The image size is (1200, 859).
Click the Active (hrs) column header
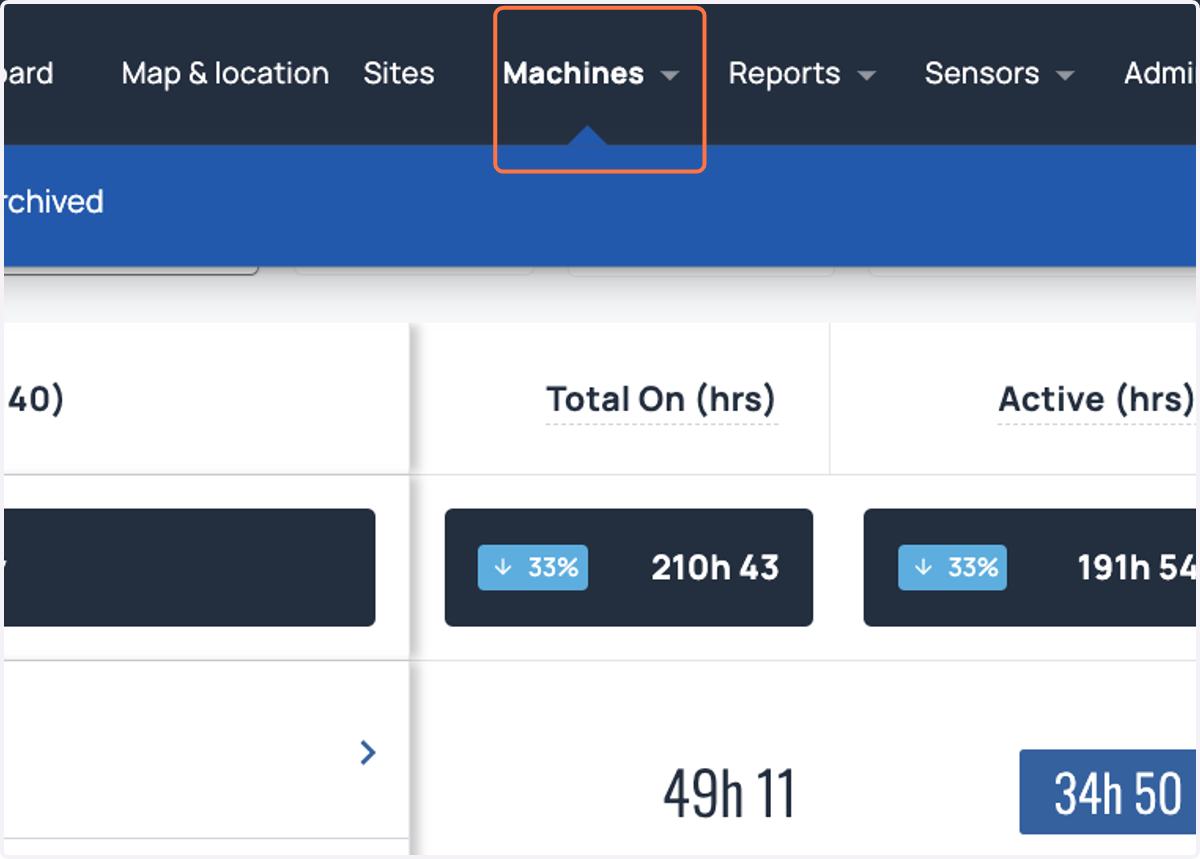[x=1096, y=400]
